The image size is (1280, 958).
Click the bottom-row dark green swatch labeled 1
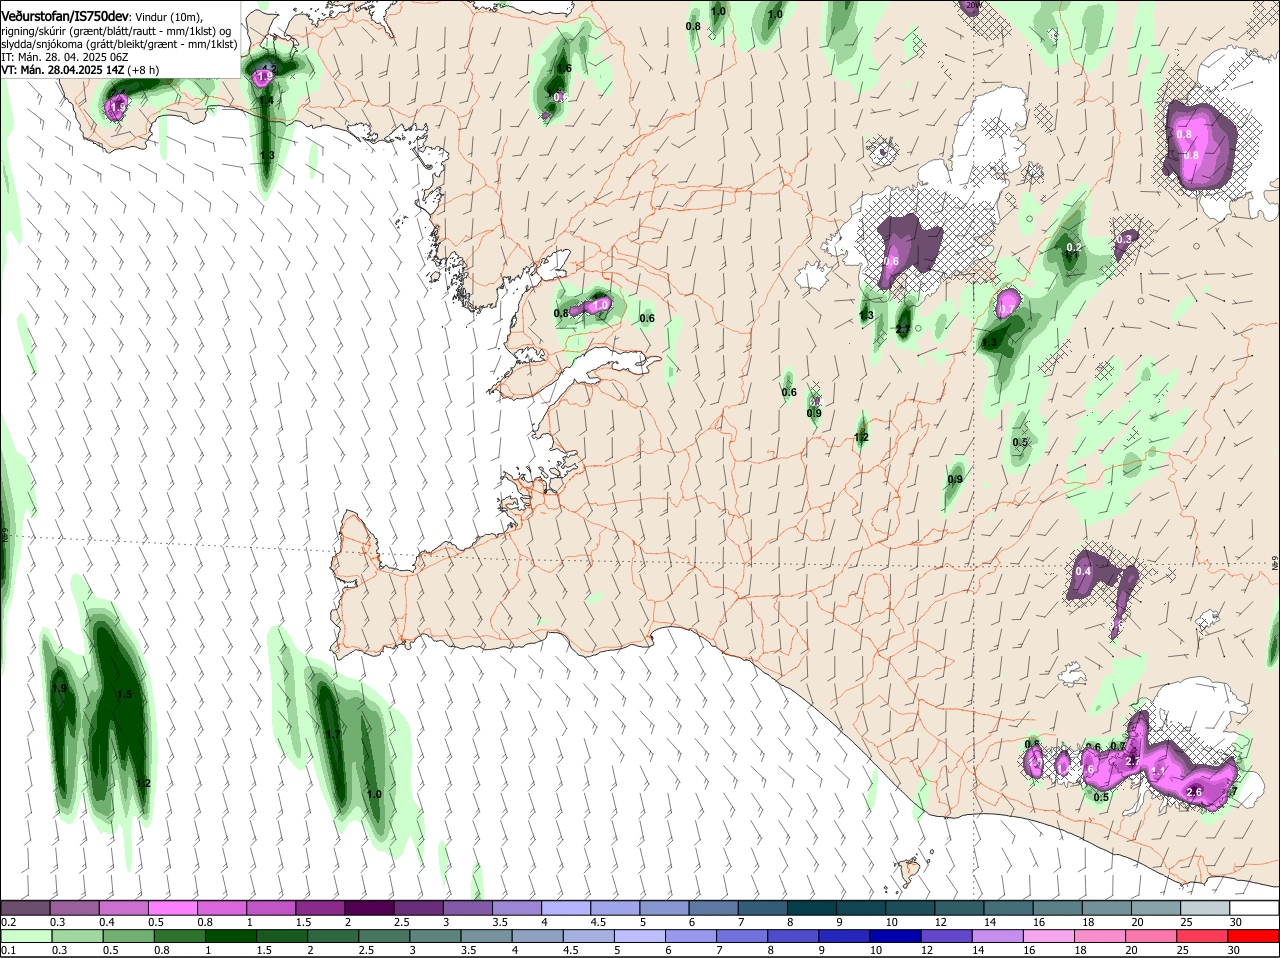coord(230,936)
